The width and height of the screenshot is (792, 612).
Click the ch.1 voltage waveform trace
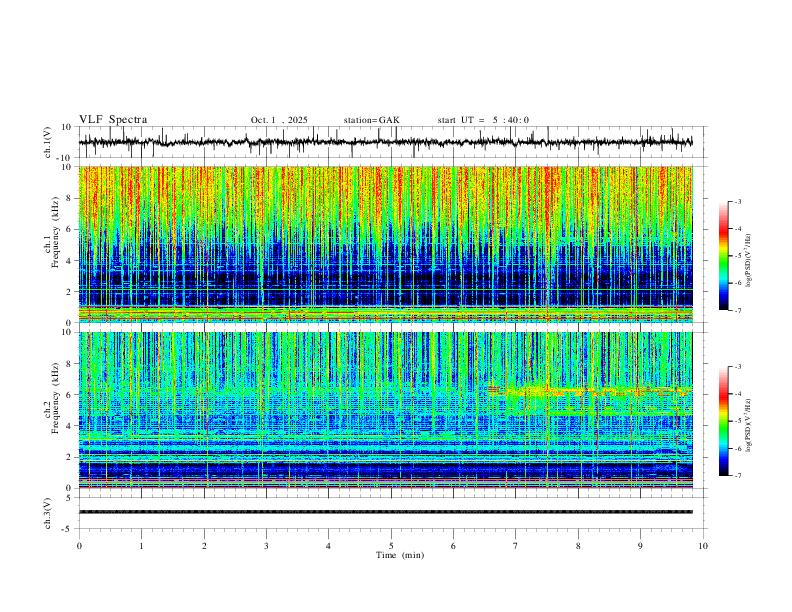coord(386,142)
